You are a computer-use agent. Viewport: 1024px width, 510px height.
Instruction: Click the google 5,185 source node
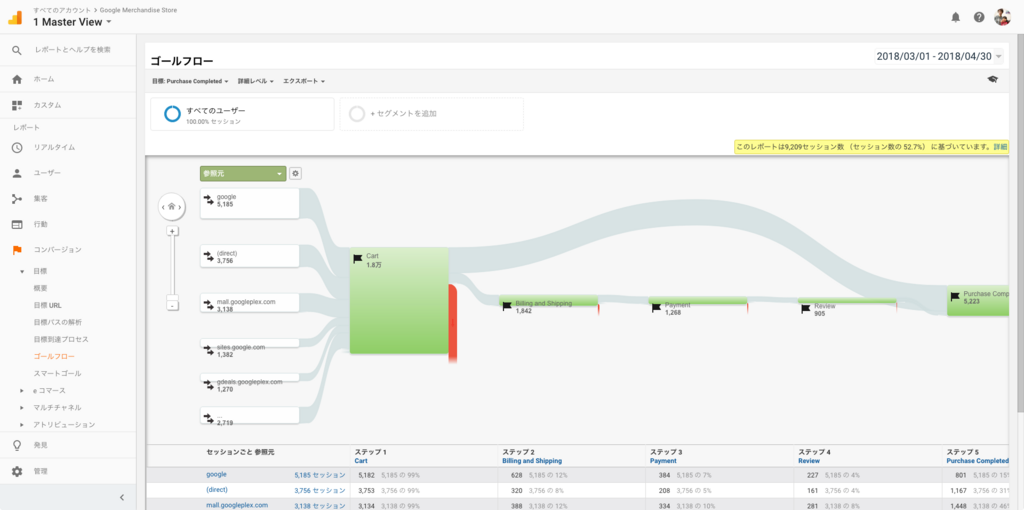coord(249,204)
